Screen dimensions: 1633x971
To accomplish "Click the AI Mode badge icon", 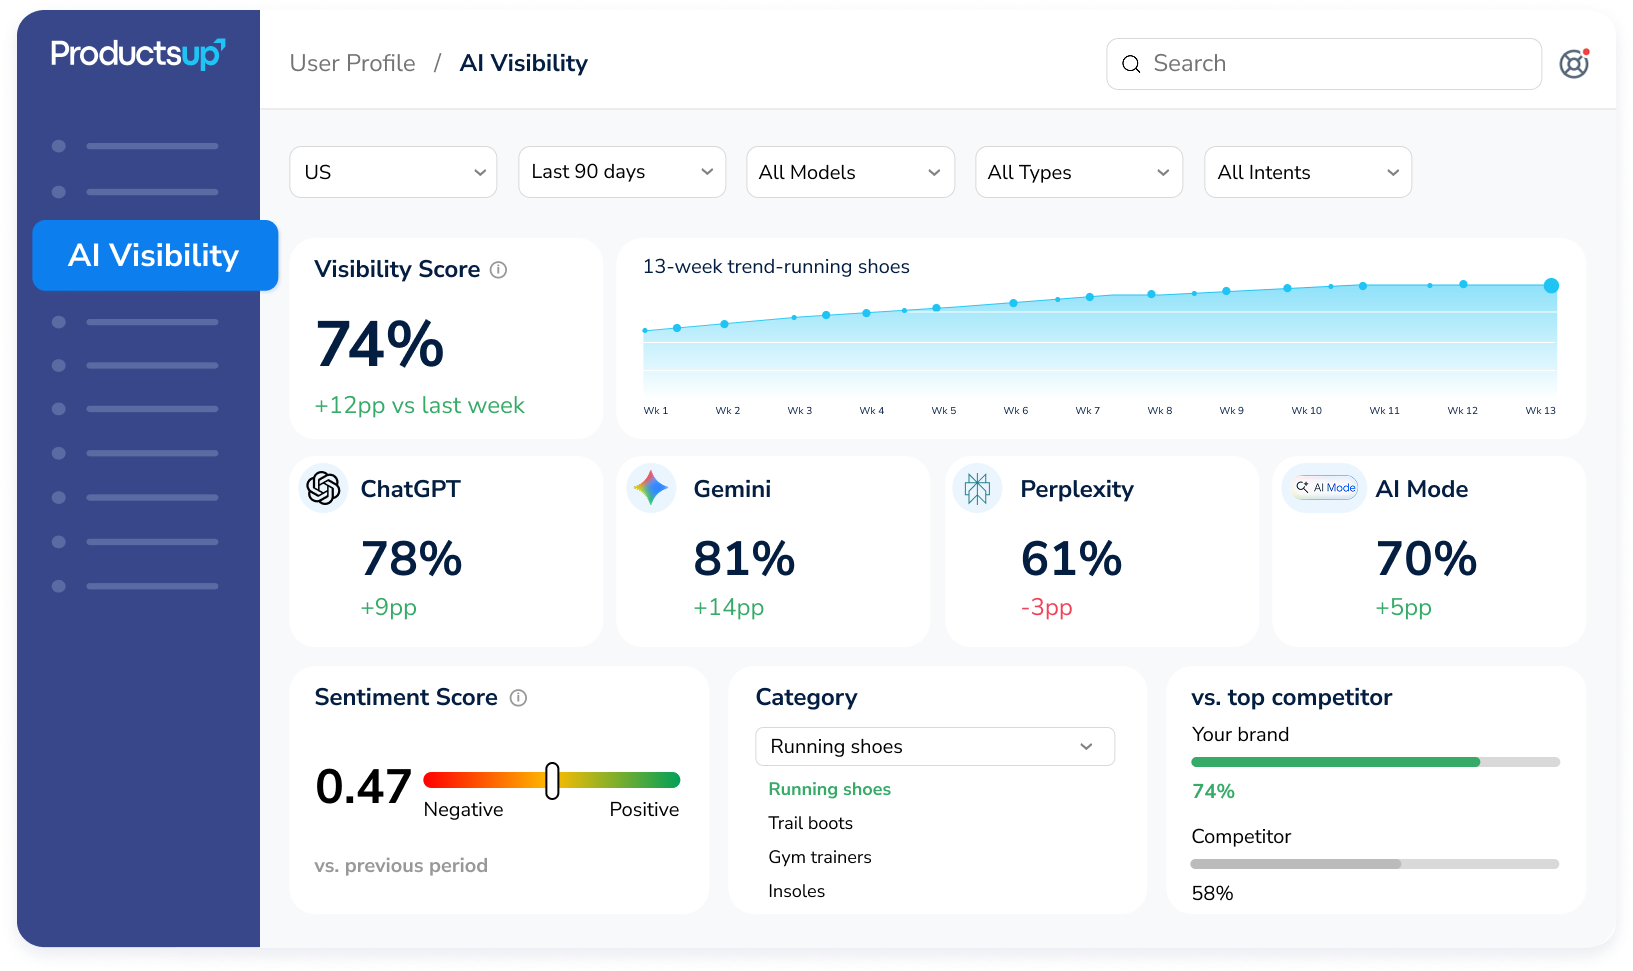I will tap(1325, 488).
